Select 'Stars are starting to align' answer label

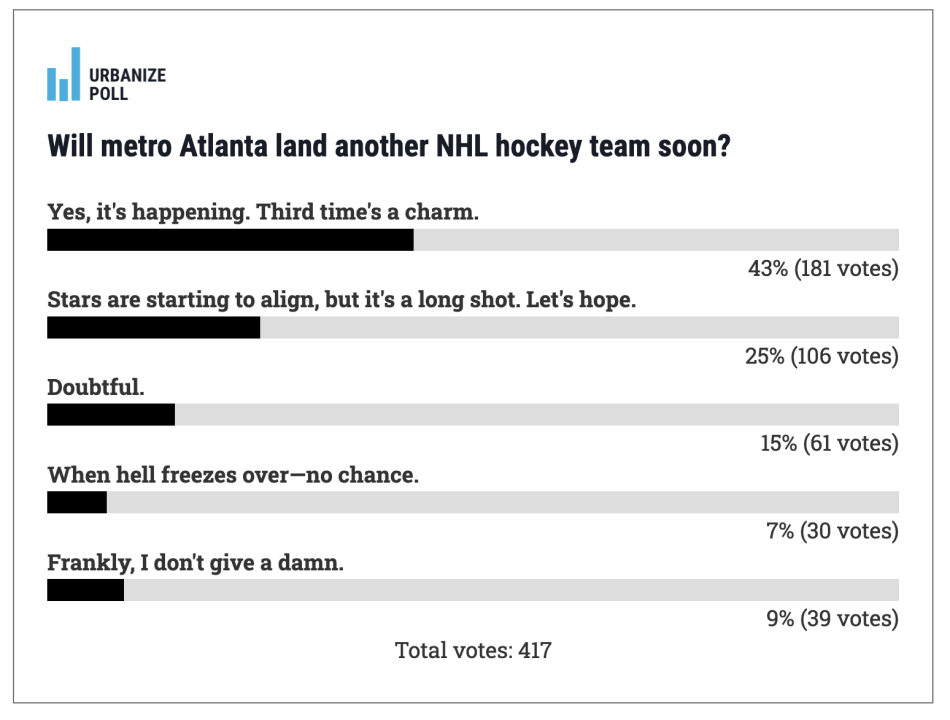[x=342, y=300]
